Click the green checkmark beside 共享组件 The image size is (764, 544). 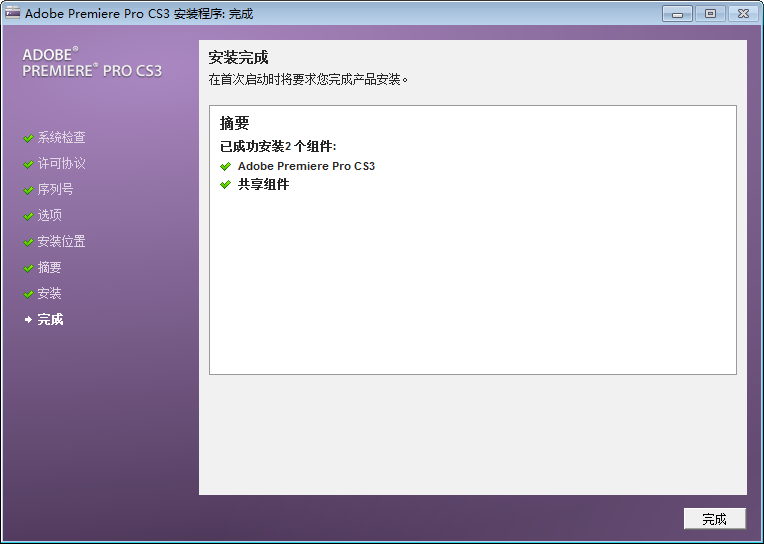pos(226,185)
